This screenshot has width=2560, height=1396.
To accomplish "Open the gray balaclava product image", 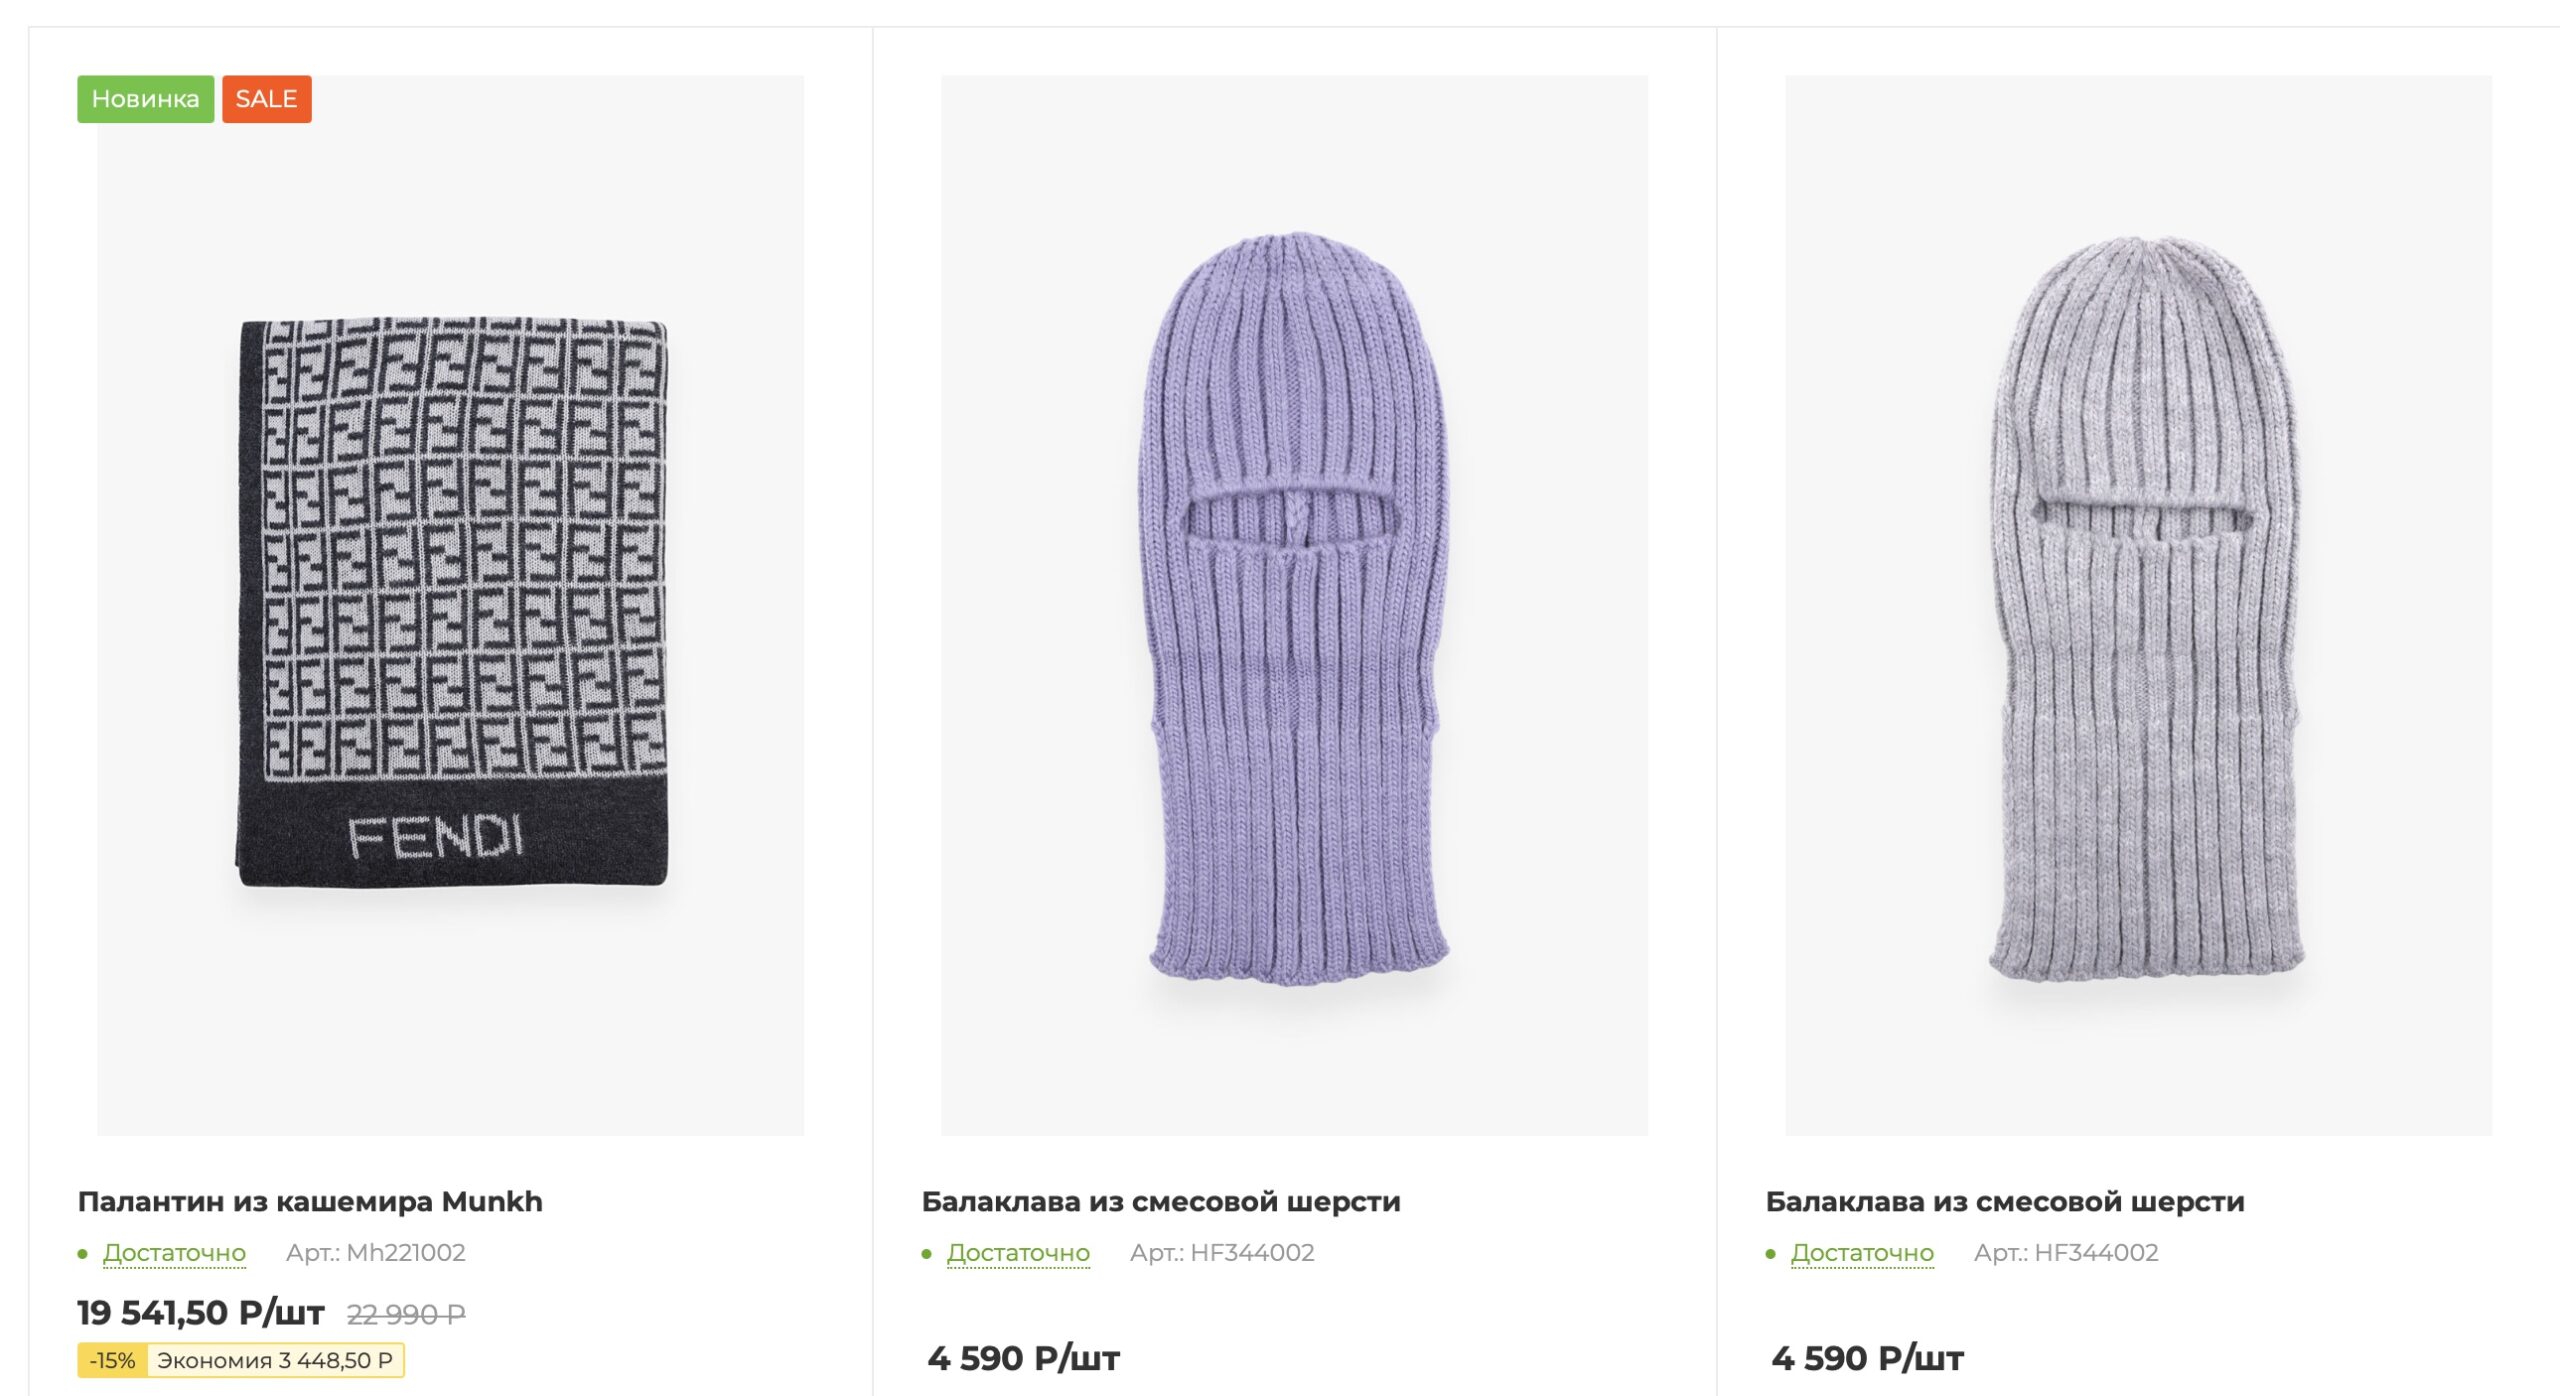I will tap(2130, 620).
